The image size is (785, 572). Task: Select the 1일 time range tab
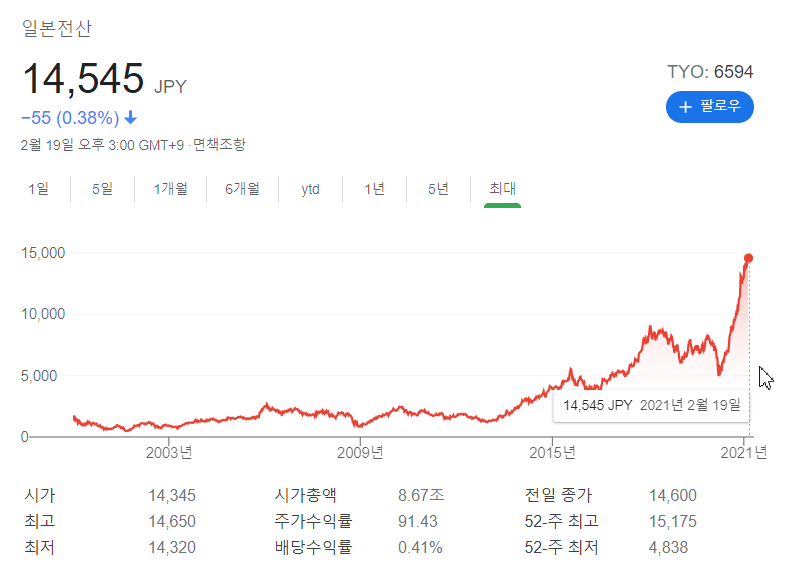38,189
